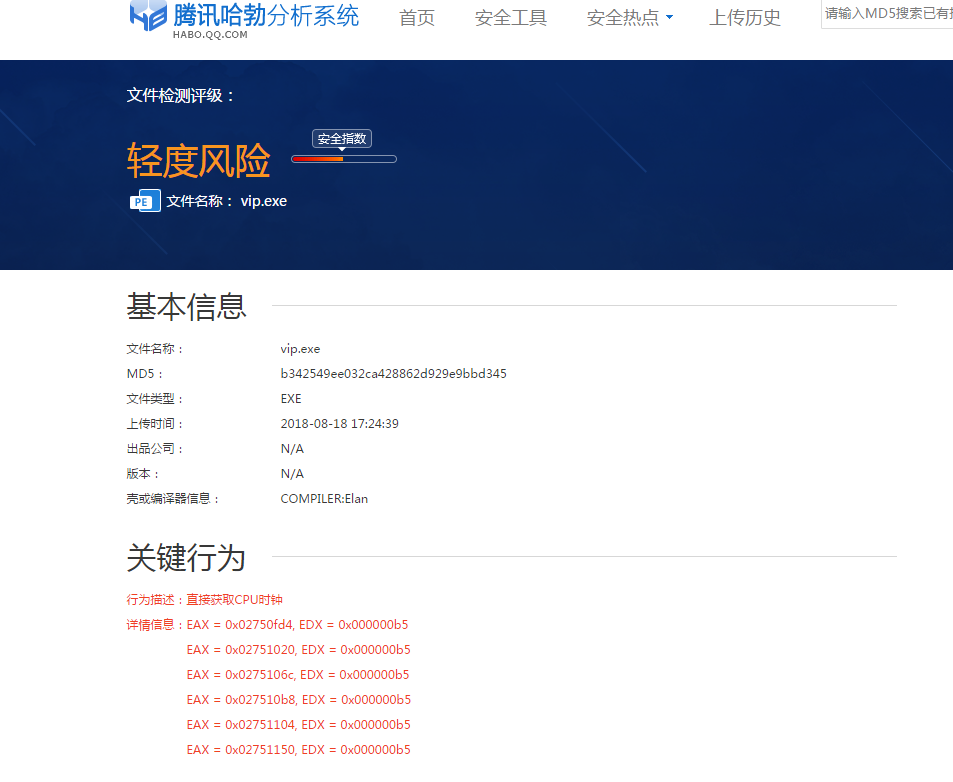Go to 上传历史 upload history
953x782 pixels.
pyautogui.click(x=745, y=18)
